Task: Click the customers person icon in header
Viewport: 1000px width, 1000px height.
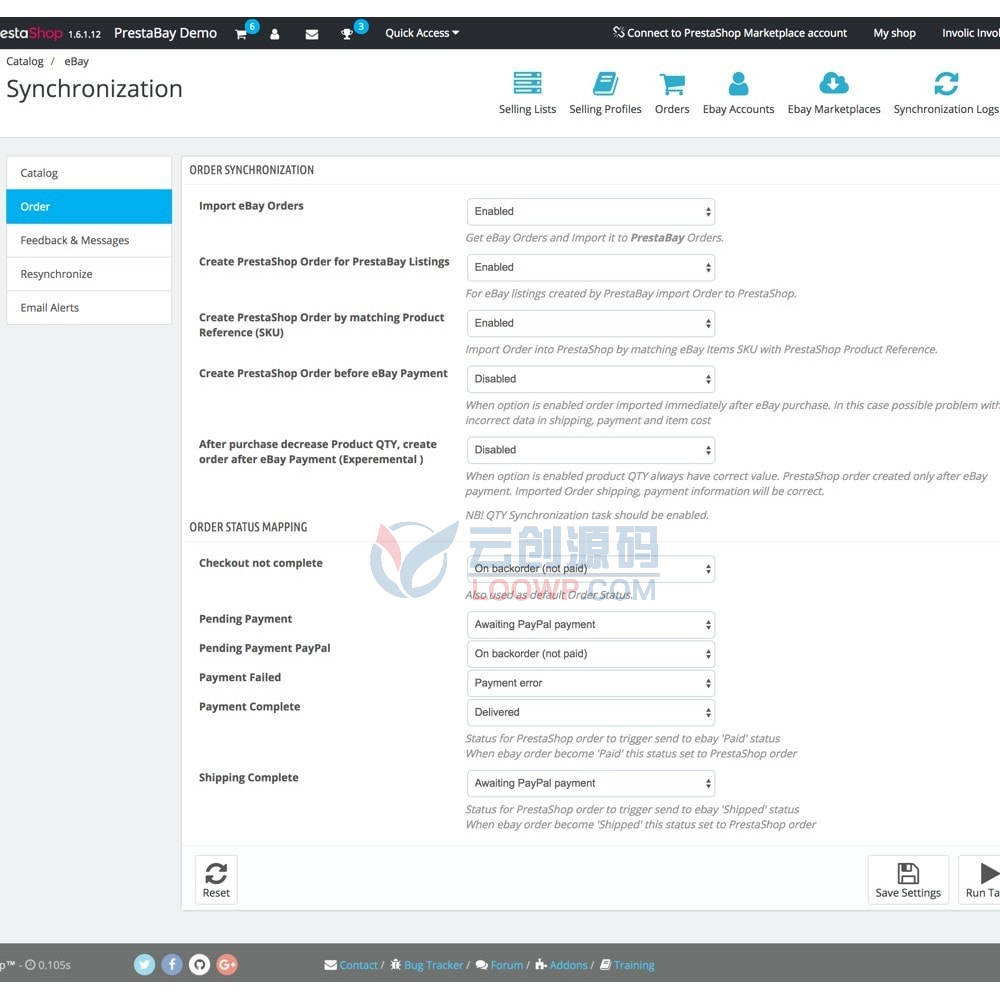Action: [x=274, y=34]
